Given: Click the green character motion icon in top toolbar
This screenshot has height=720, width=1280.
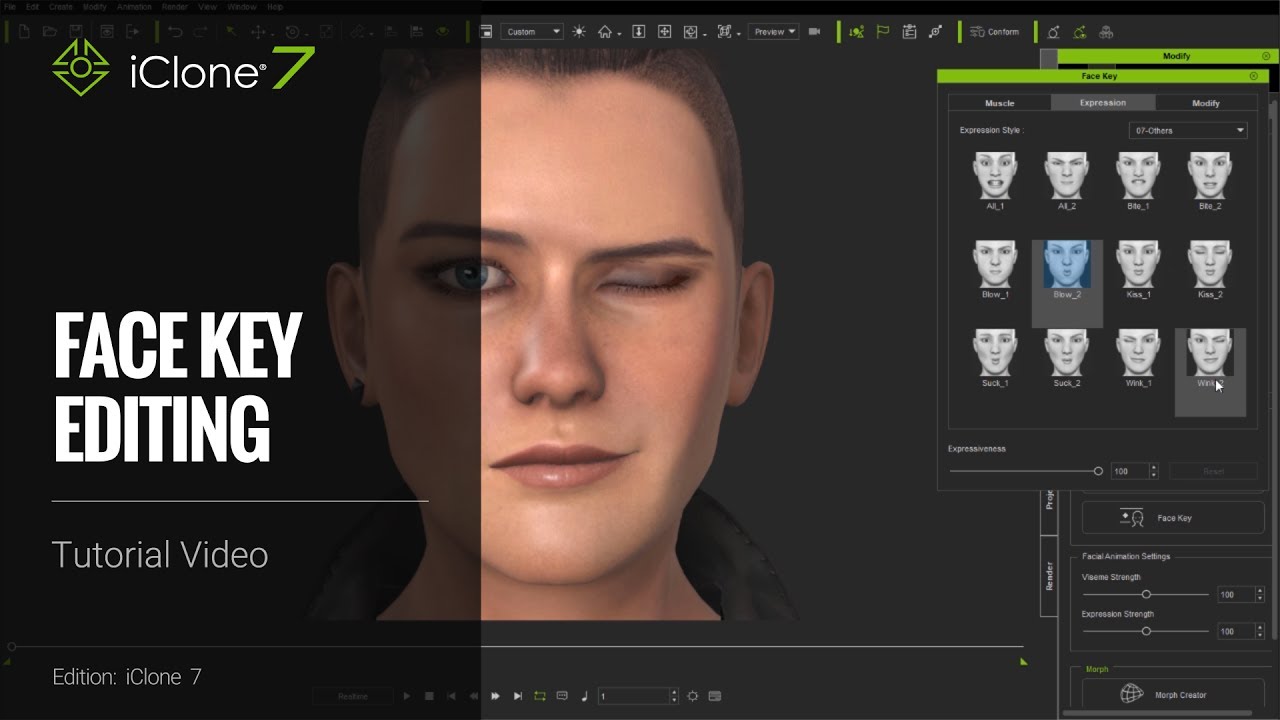Looking at the screenshot, I should tap(1080, 32).
